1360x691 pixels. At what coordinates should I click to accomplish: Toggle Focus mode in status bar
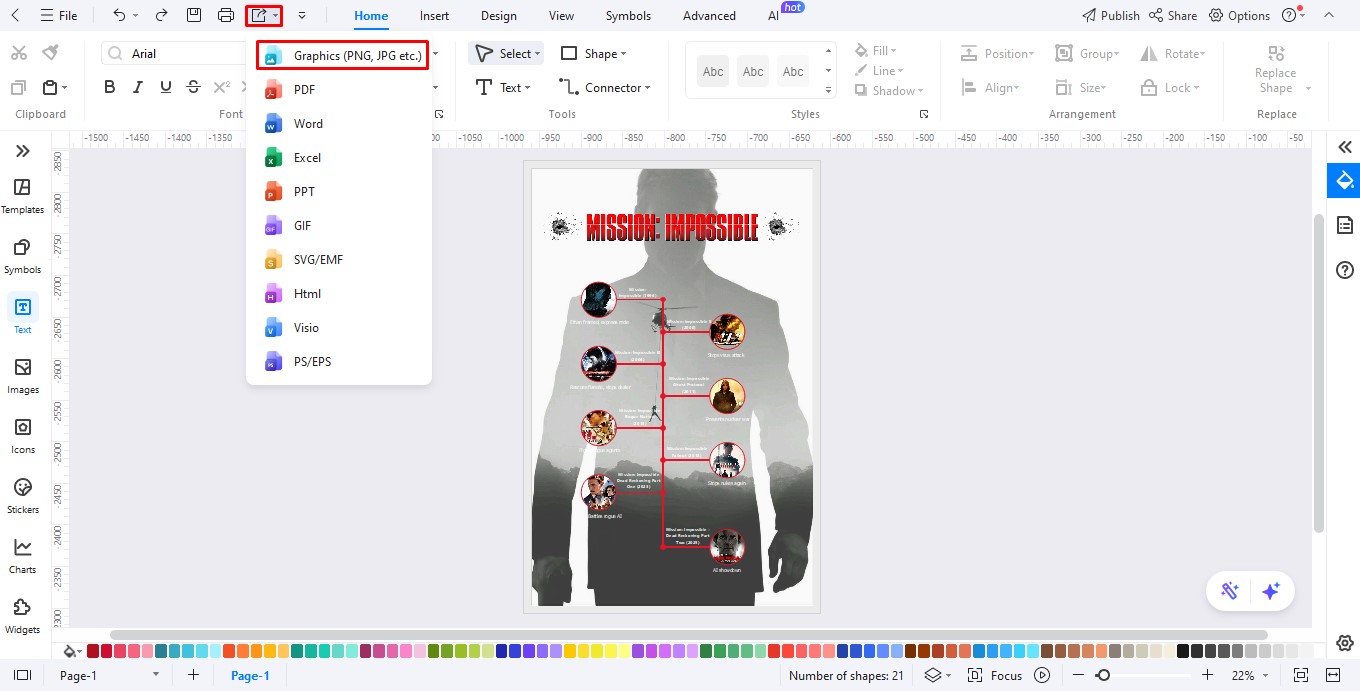tap(996, 676)
